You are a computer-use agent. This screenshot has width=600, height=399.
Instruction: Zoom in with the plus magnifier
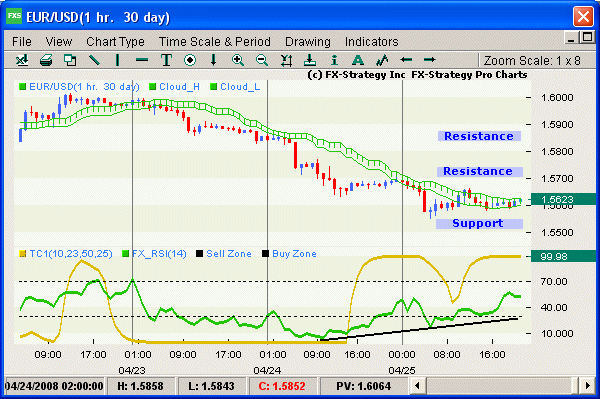pyautogui.click(x=238, y=60)
